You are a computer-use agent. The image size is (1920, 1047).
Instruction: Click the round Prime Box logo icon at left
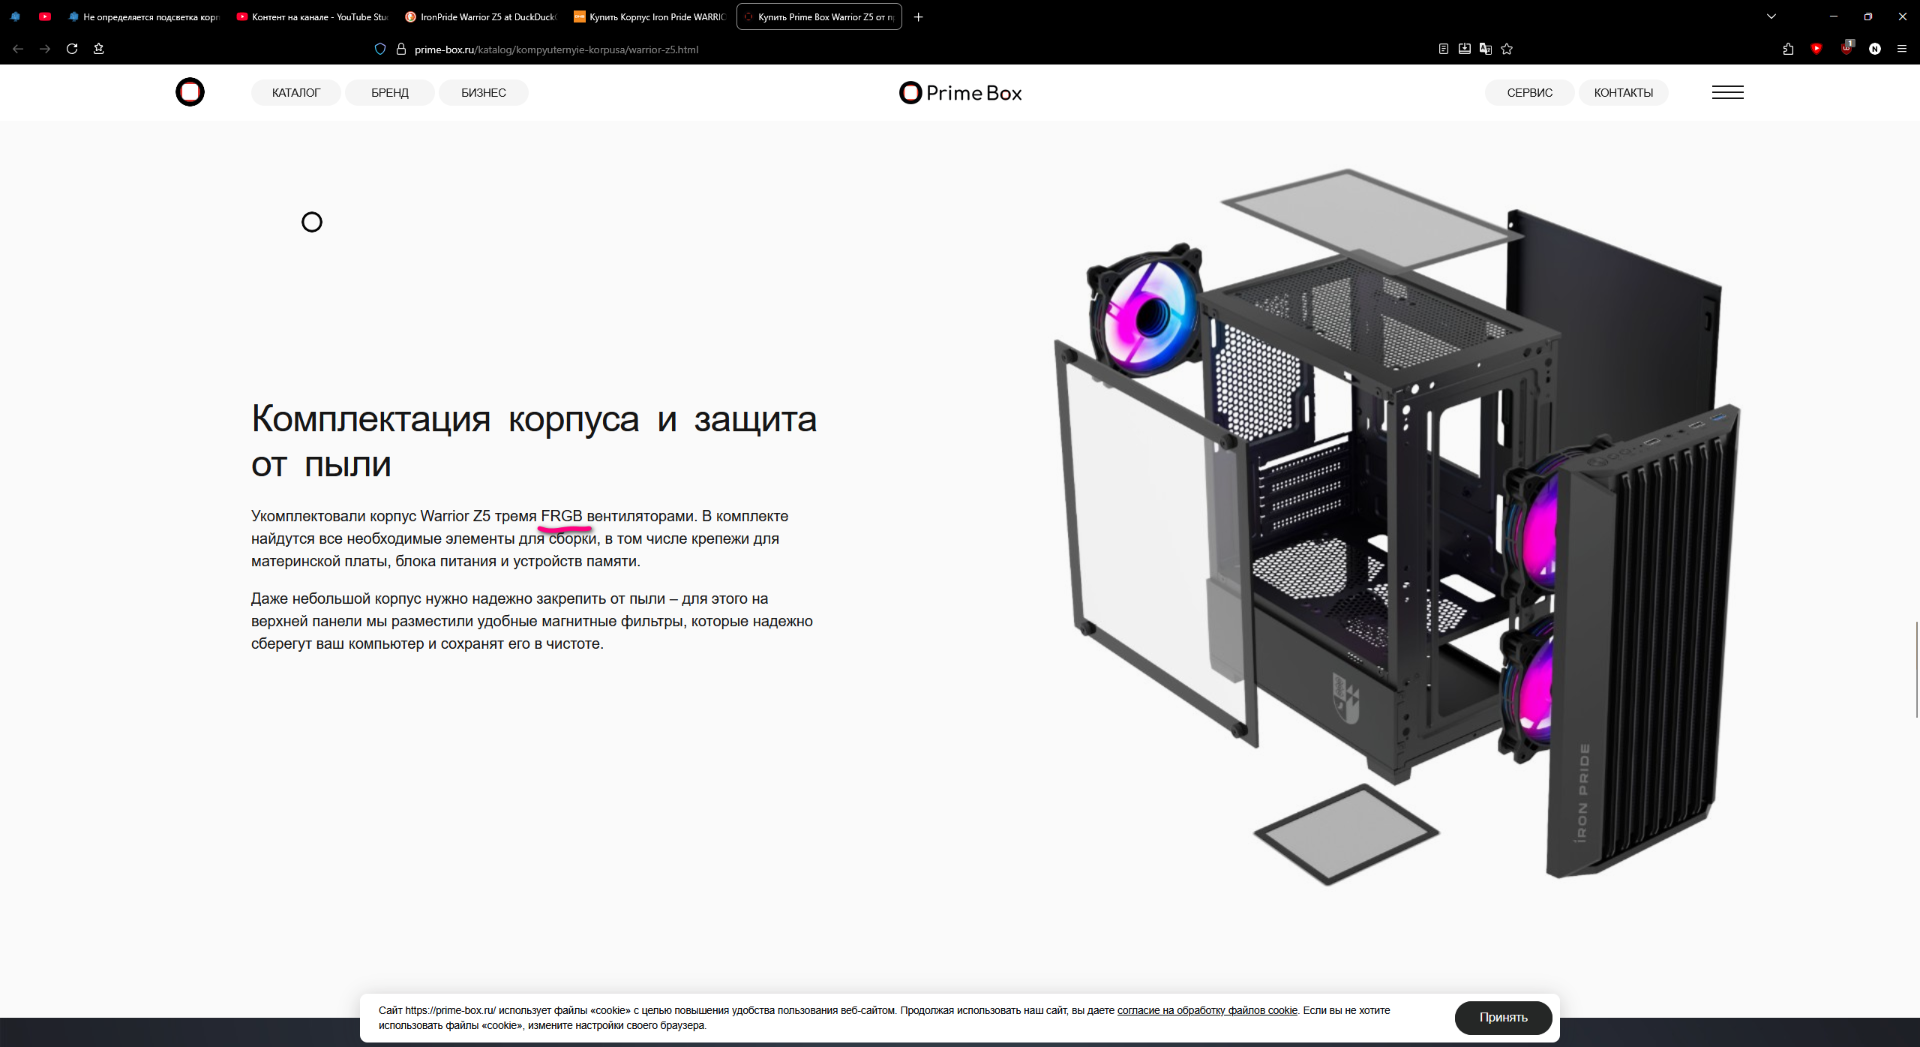[x=190, y=92]
